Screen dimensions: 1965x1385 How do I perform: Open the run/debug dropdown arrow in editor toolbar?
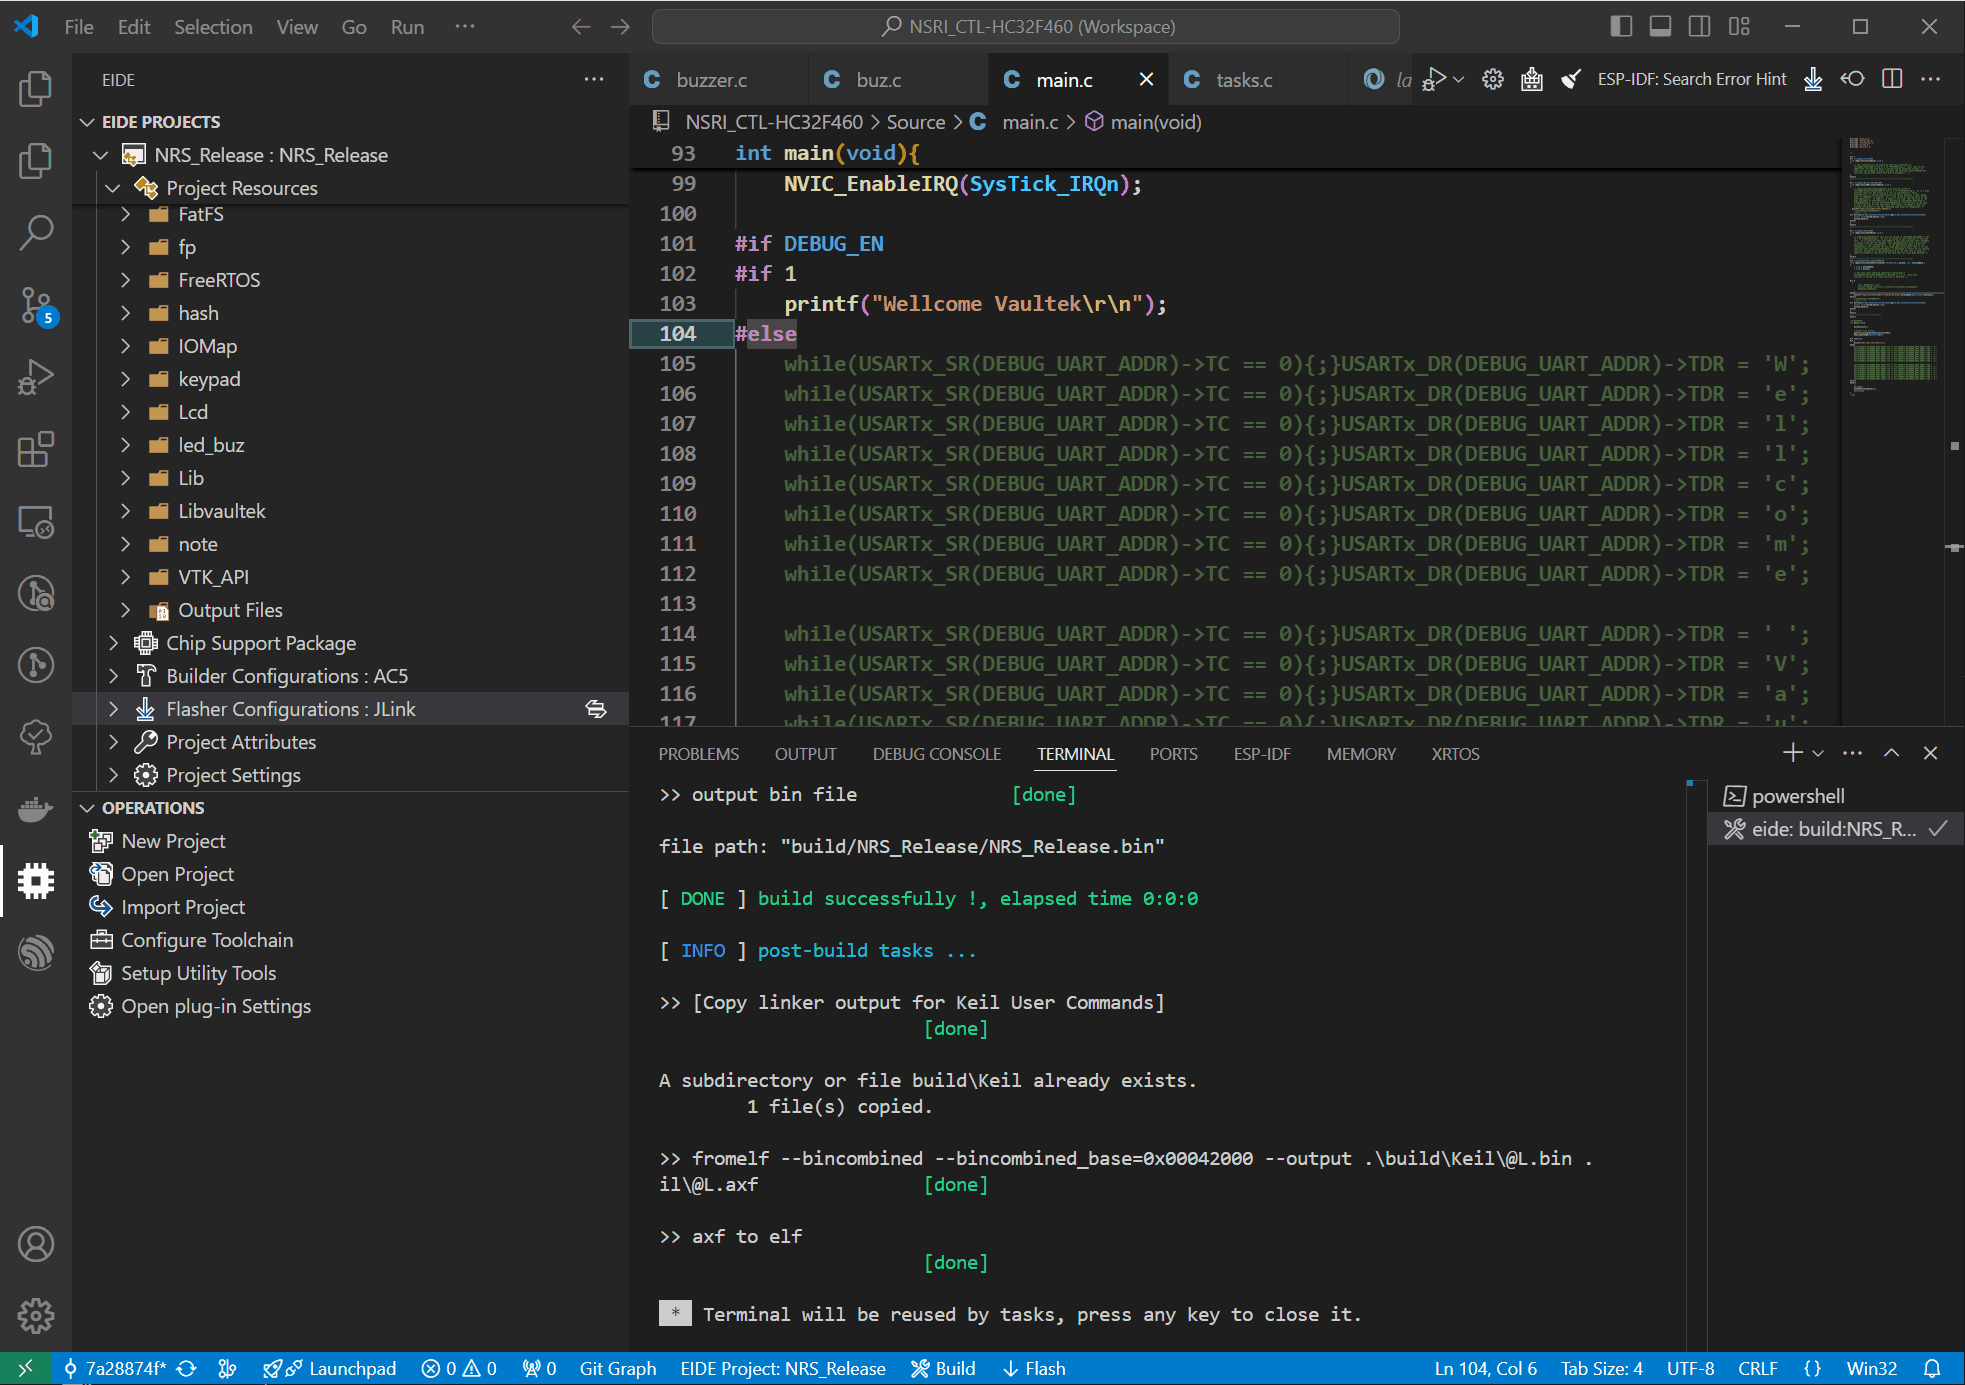pos(1459,79)
